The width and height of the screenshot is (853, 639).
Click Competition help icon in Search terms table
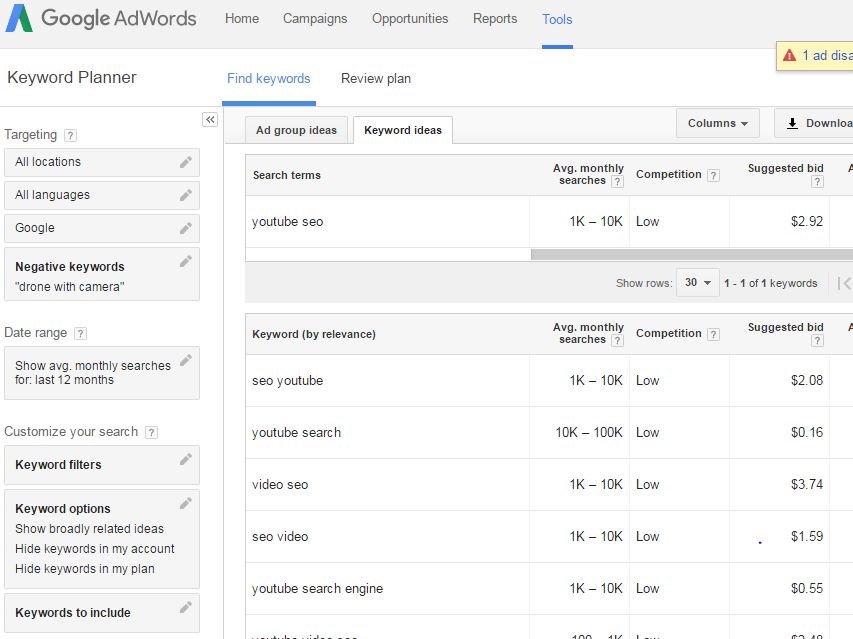click(x=713, y=175)
